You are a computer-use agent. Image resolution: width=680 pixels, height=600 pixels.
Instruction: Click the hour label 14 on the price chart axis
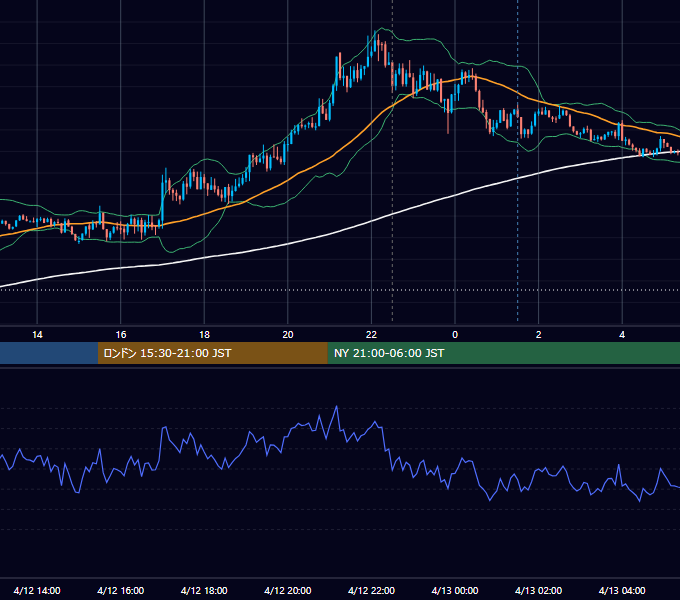click(37, 335)
